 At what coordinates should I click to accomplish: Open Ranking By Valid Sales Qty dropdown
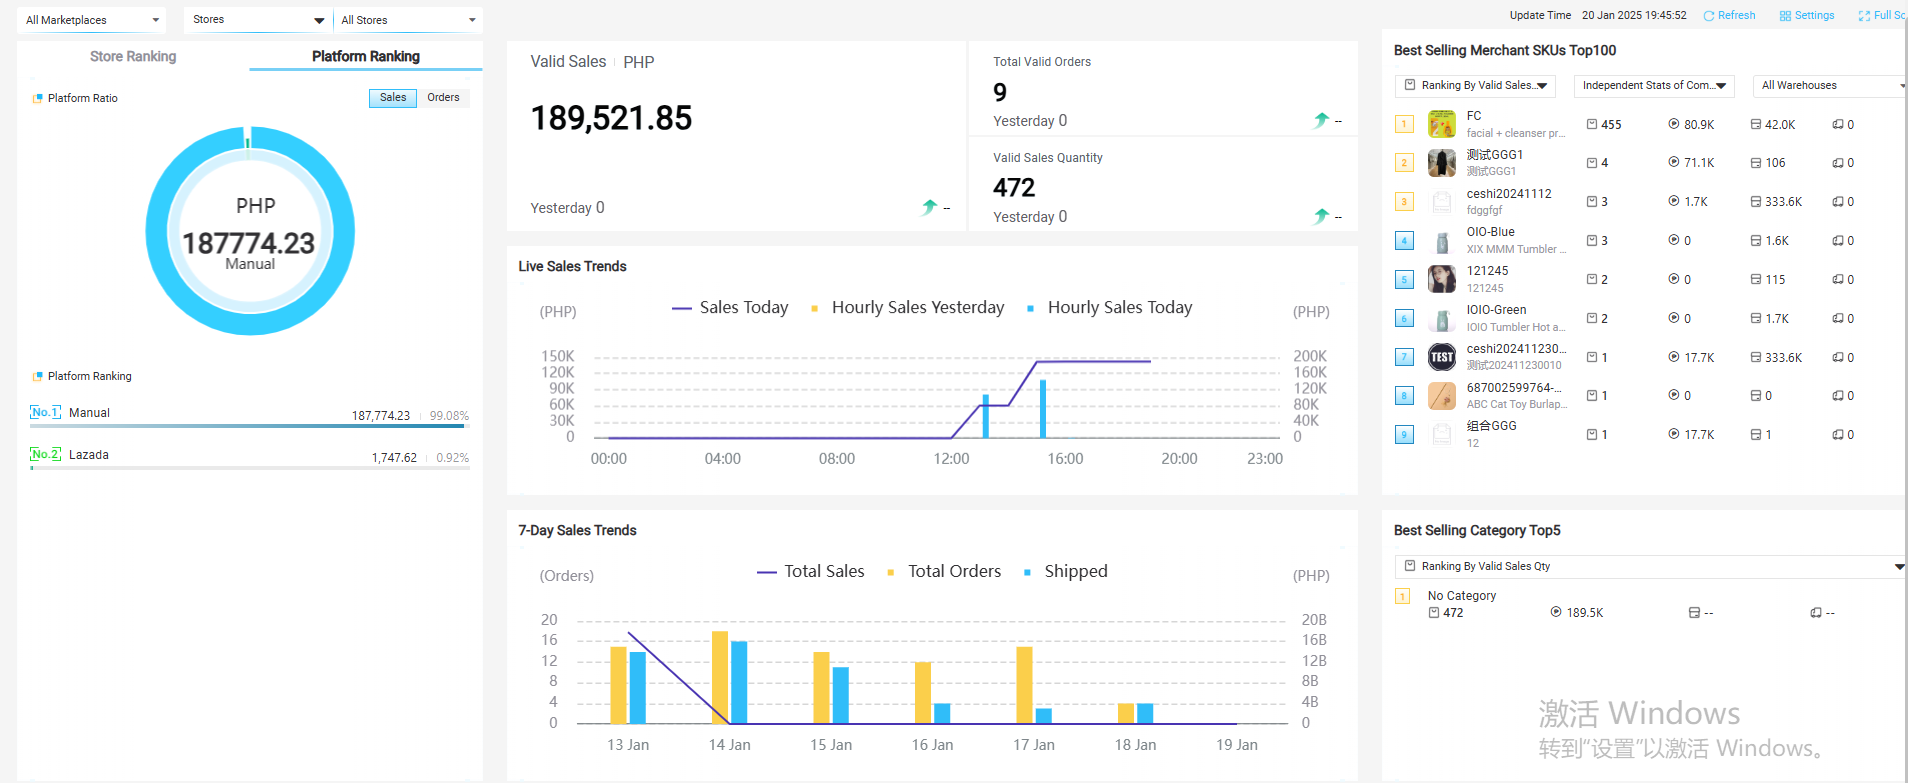tap(1650, 566)
